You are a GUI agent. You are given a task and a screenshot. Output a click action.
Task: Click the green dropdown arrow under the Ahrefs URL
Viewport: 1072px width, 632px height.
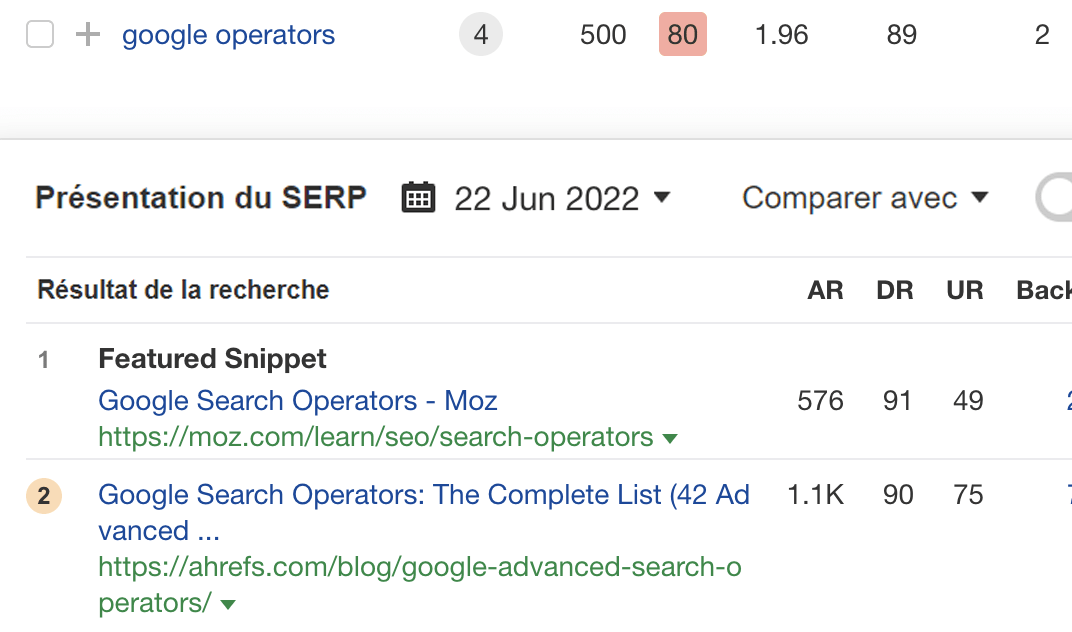click(x=228, y=604)
